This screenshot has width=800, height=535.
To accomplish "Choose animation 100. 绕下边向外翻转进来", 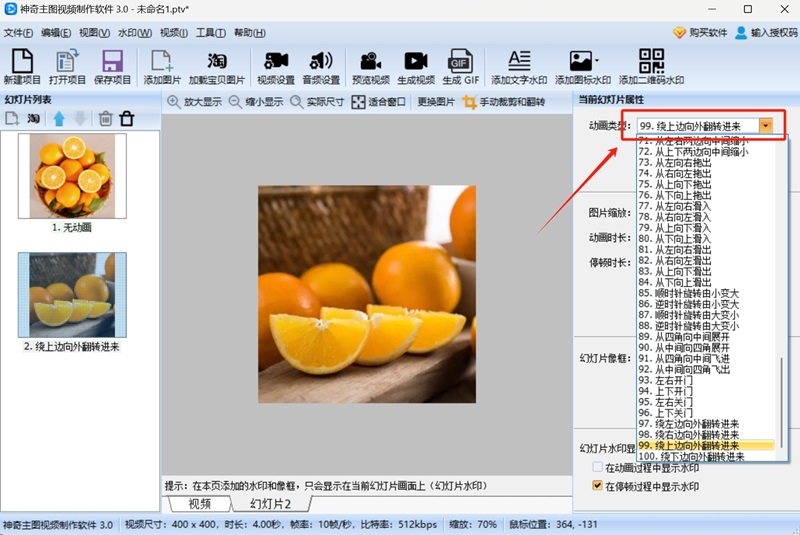I will pyautogui.click(x=691, y=456).
